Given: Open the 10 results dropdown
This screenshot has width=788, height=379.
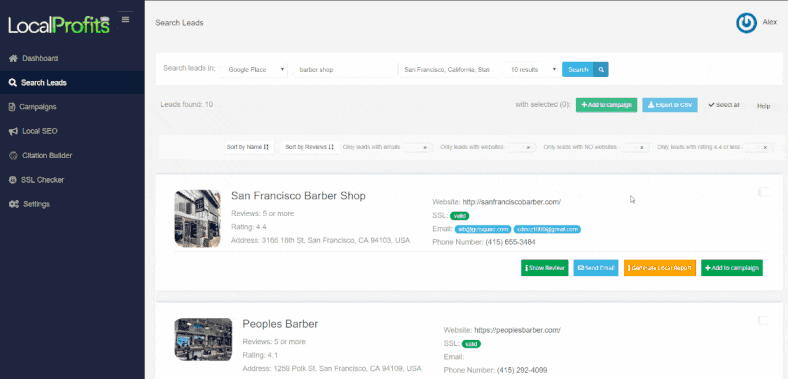Looking at the screenshot, I should pos(533,69).
